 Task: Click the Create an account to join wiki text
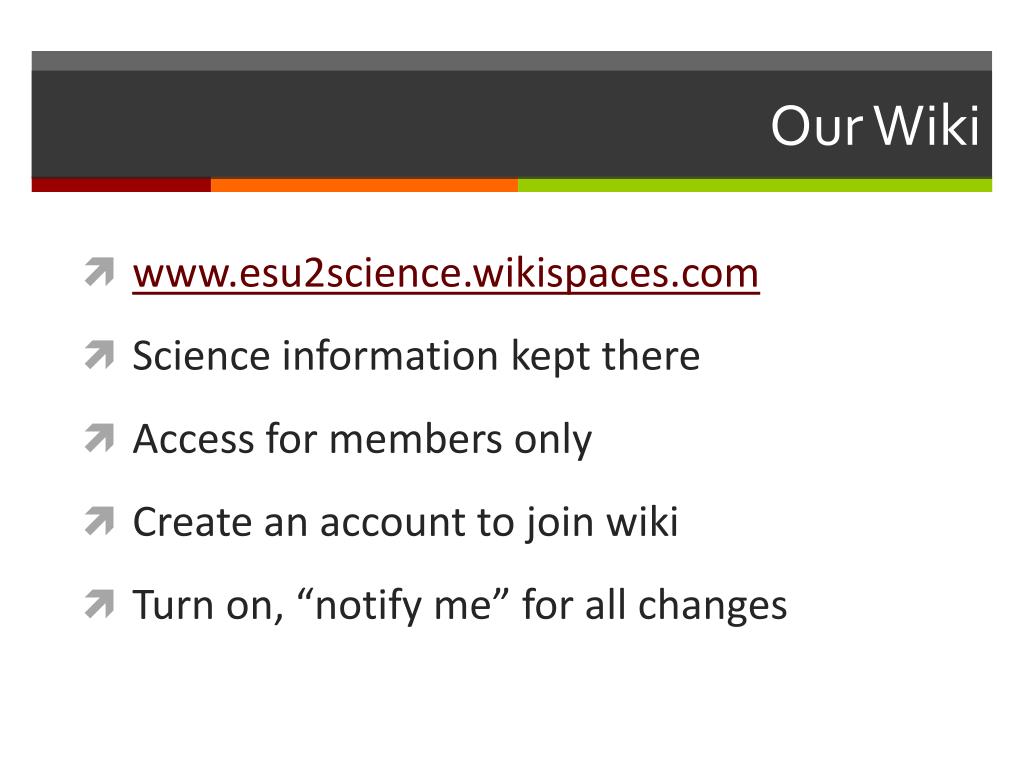coord(405,522)
